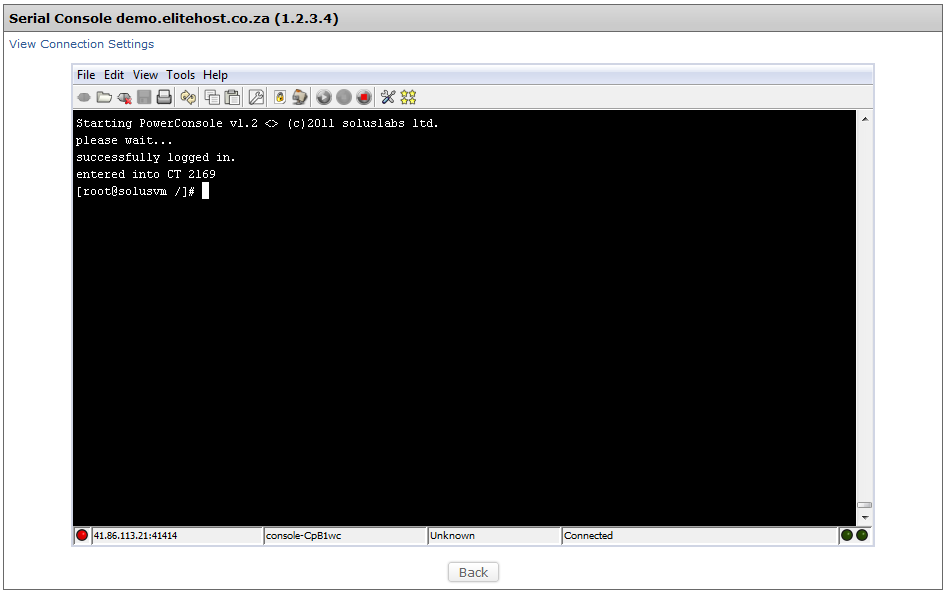950x594 pixels.
Task: Click the terminal scrollbar thumb
Action: (x=865, y=505)
